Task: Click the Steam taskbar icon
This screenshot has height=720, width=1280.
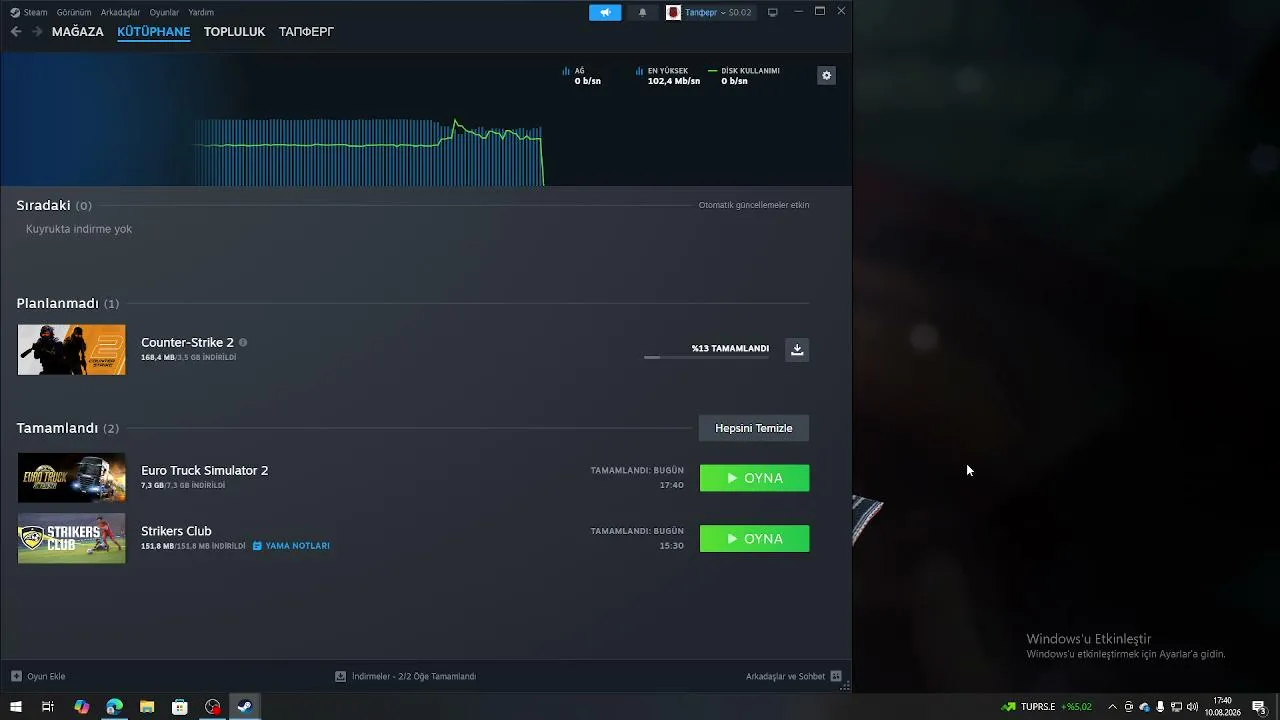Action: (x=245, y=707)
